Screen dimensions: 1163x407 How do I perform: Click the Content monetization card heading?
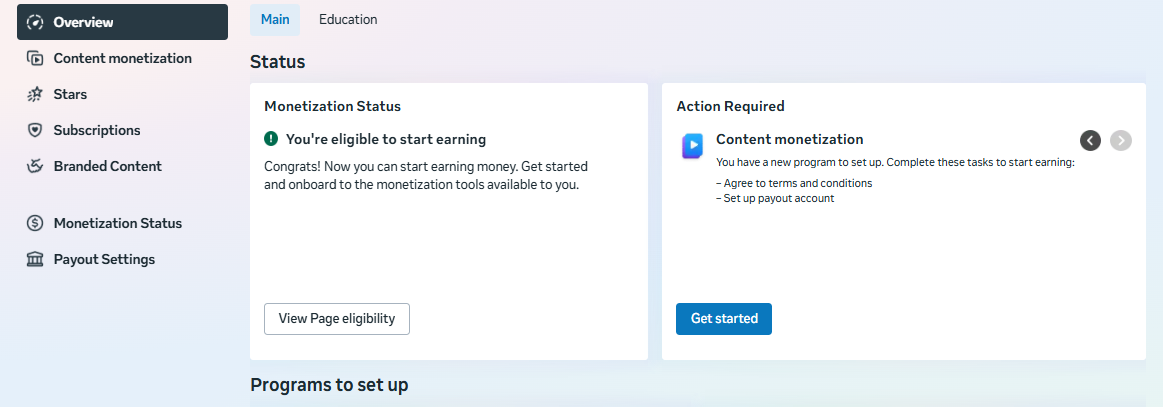pyautogui.click(x=789, y=139)
